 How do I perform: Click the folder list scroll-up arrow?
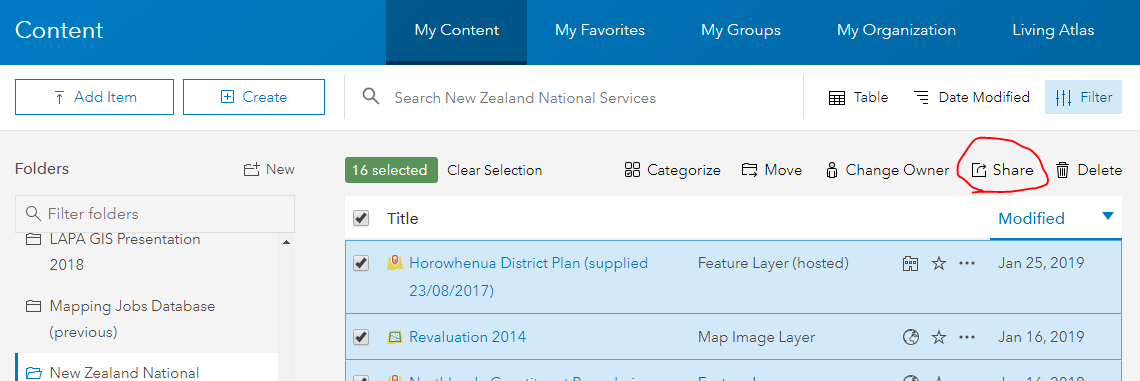[x=286, y=242]
